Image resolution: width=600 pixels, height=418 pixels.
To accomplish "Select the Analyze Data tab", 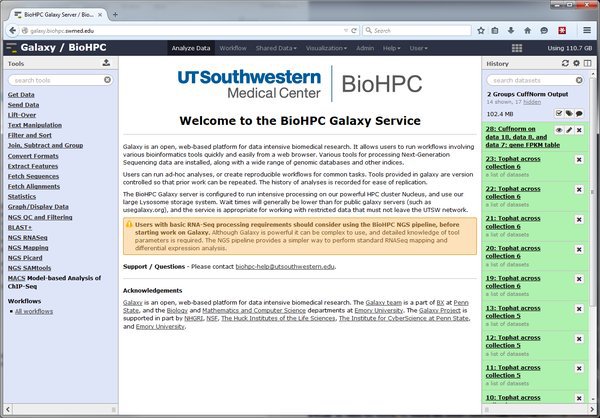I will (191, 48).
